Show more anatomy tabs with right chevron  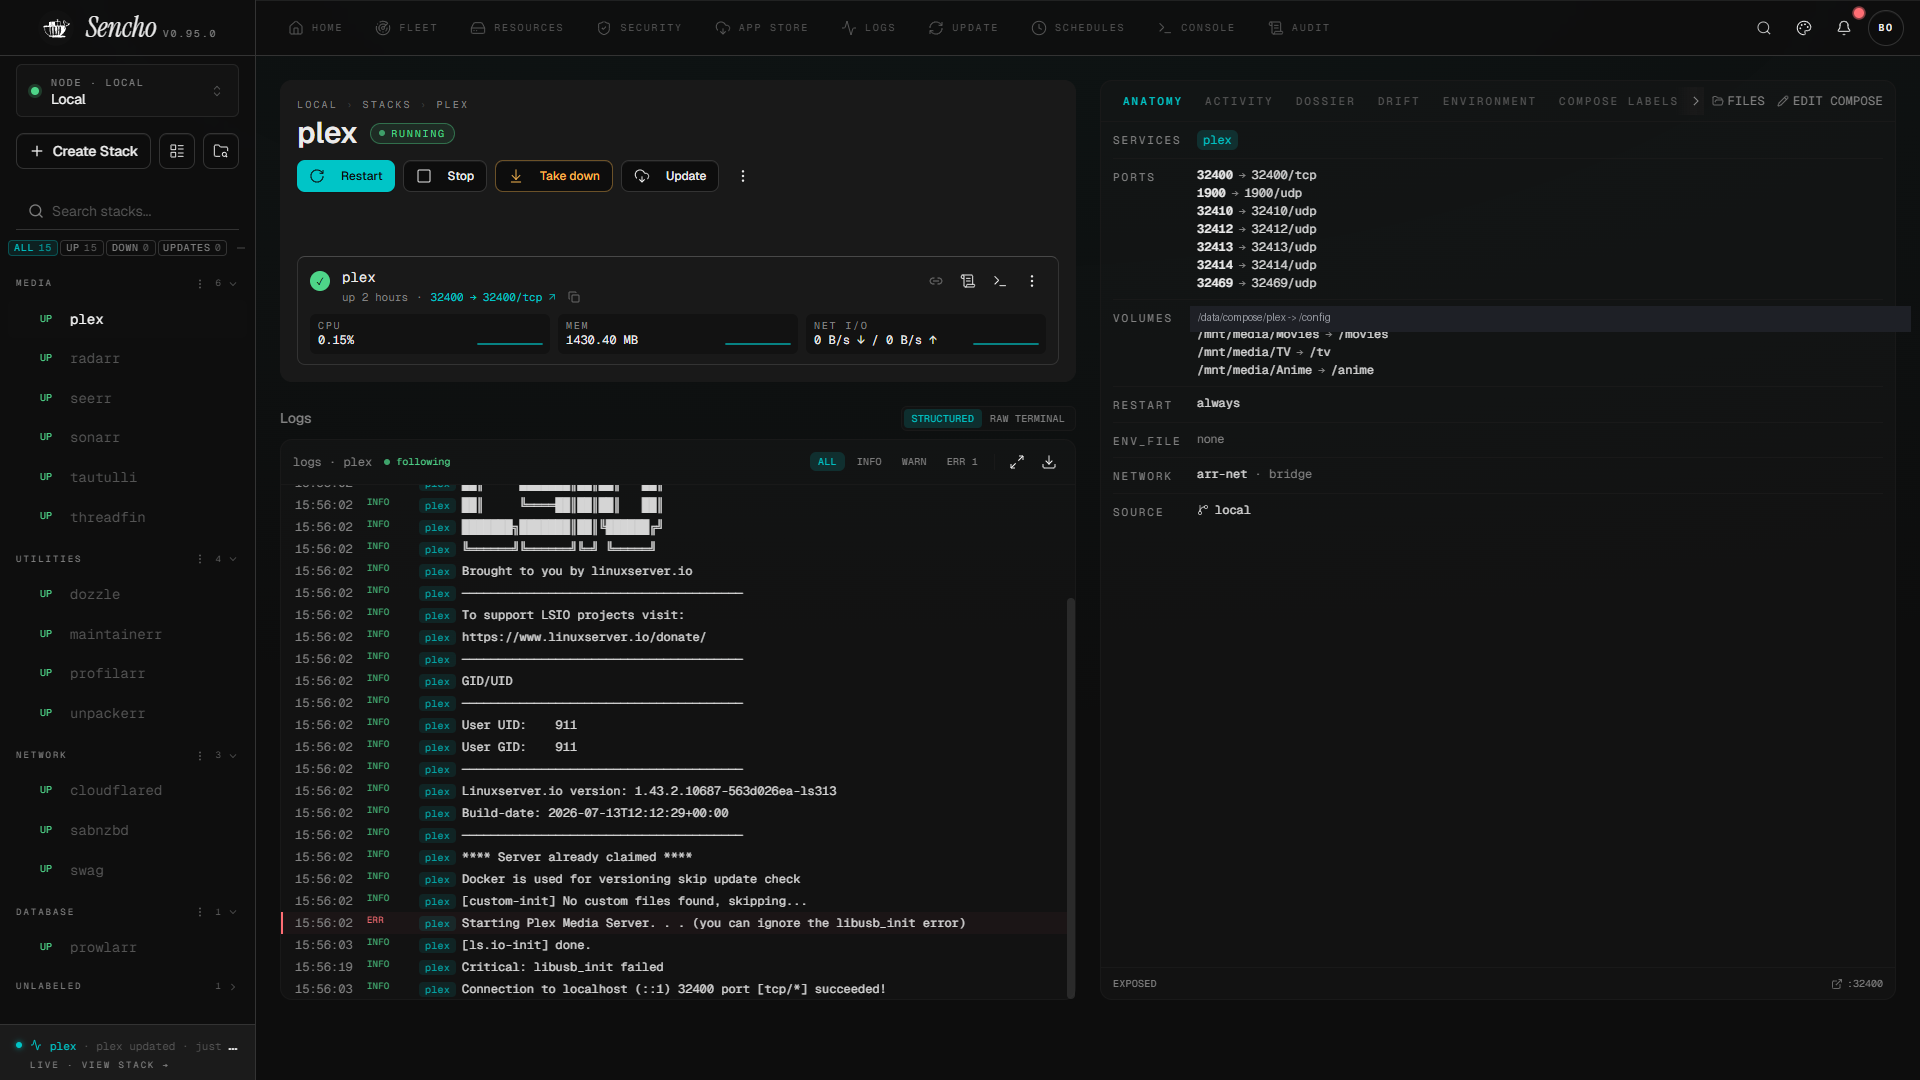[1695, 101]
